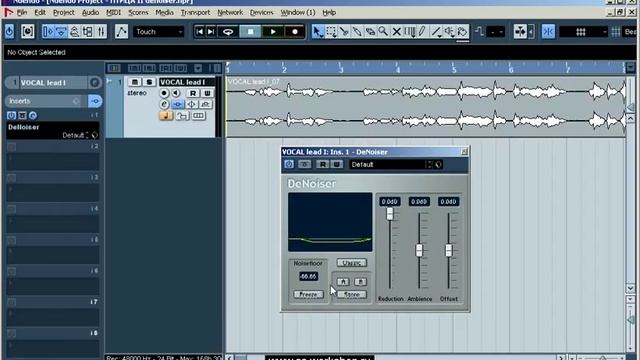Select the Scrub hand tool
Screen dimensions: 640x360
462,31
